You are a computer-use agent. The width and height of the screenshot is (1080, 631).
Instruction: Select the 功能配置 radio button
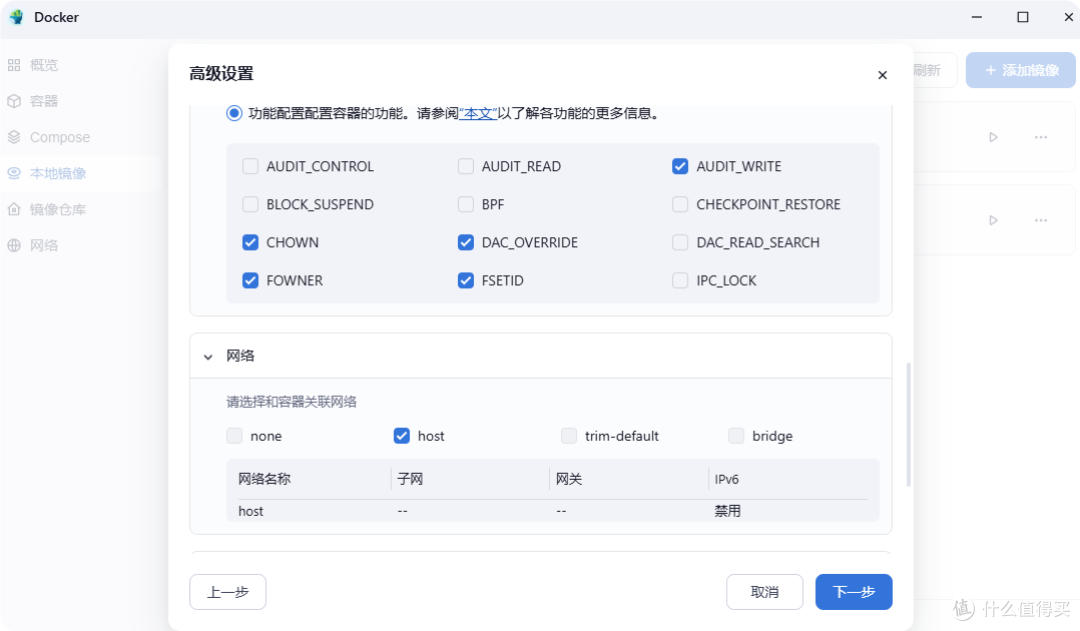232,112
